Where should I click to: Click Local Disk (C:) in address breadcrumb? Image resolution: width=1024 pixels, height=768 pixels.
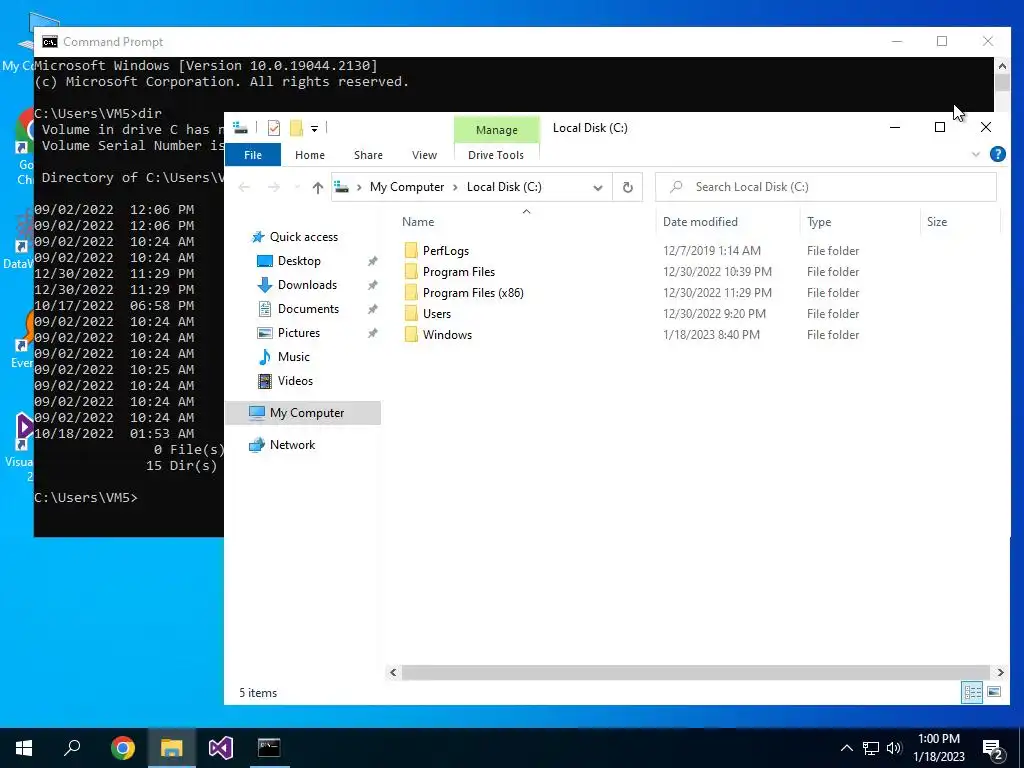point(504,187)
